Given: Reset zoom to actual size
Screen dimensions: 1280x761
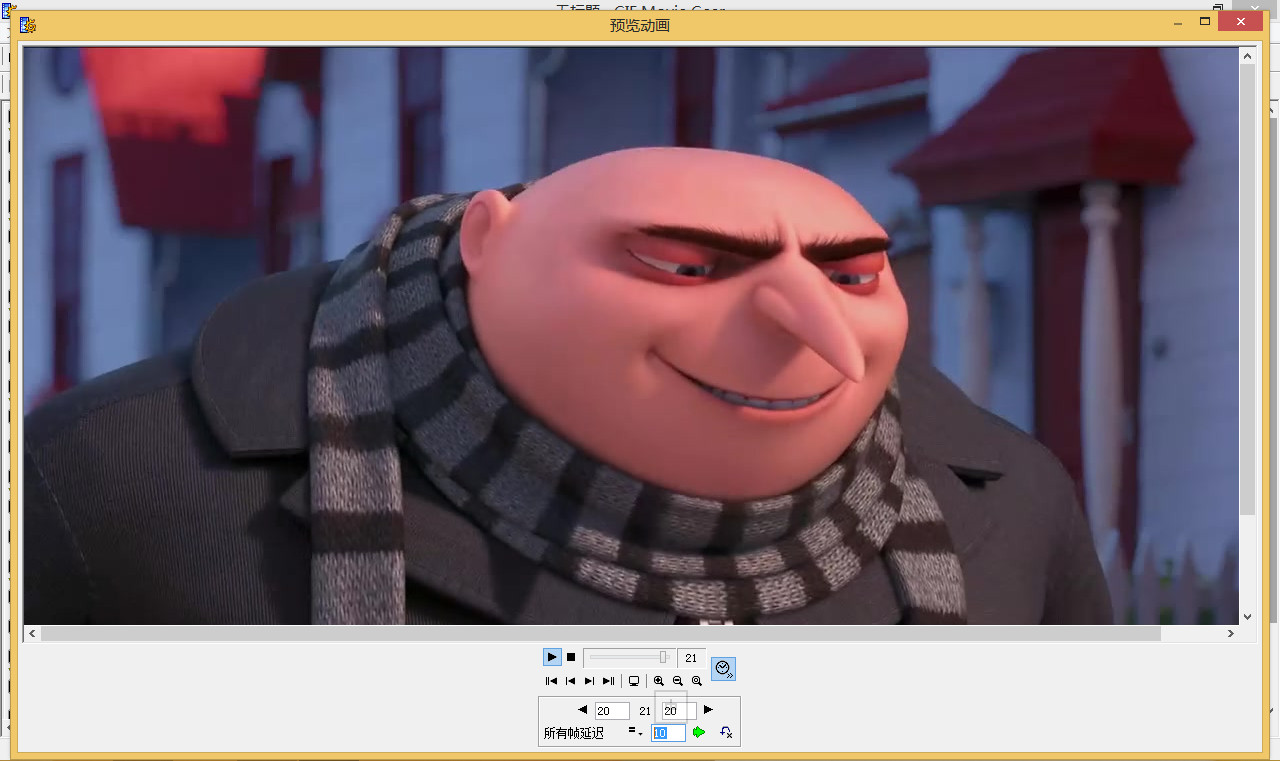Looking at the screenshot, I should [x=697, y=681].
